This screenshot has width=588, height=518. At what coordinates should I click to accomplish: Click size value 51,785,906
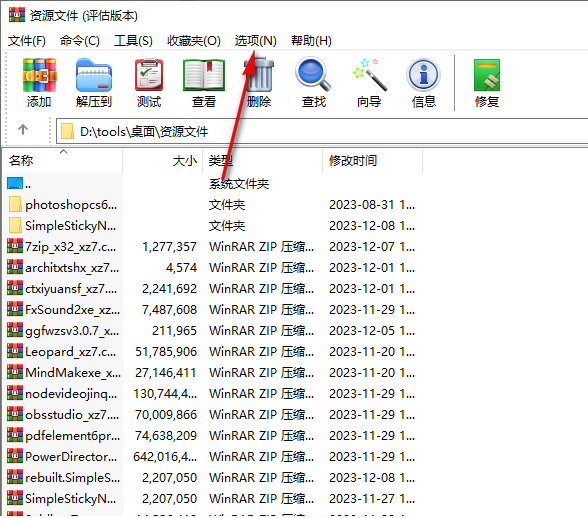(166, 351)
